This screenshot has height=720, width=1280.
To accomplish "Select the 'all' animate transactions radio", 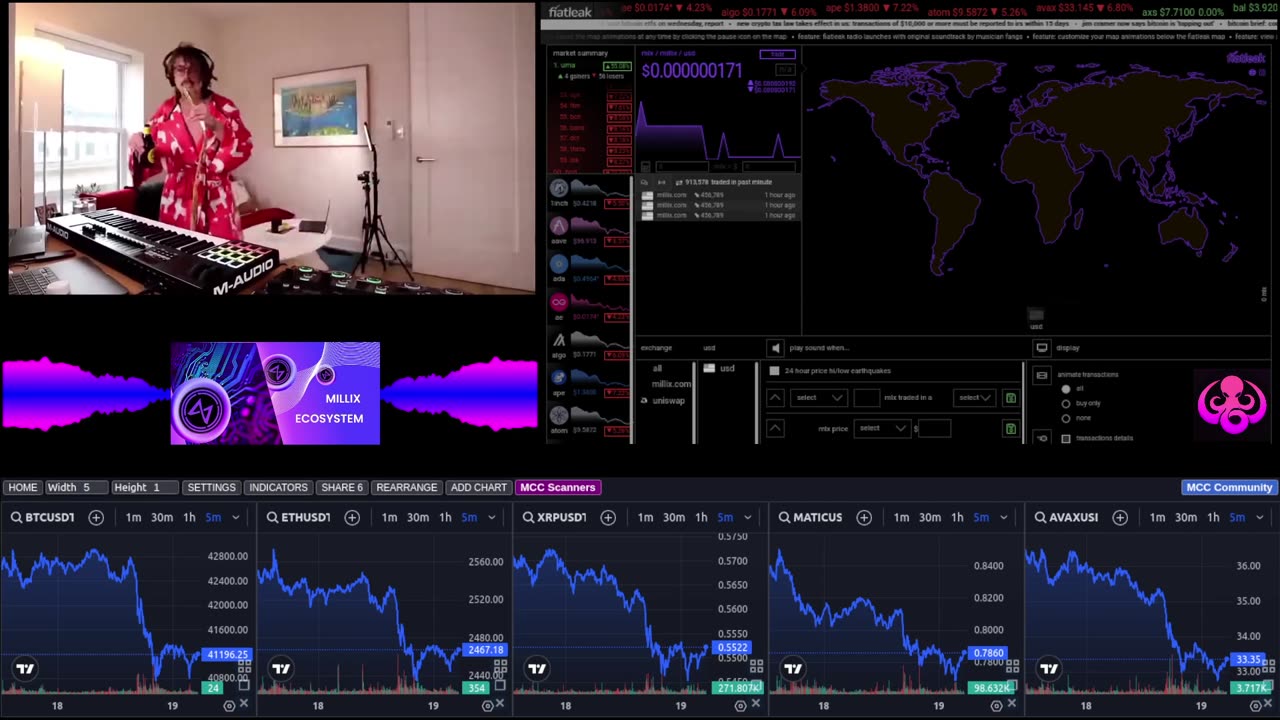I will 1066,389.
